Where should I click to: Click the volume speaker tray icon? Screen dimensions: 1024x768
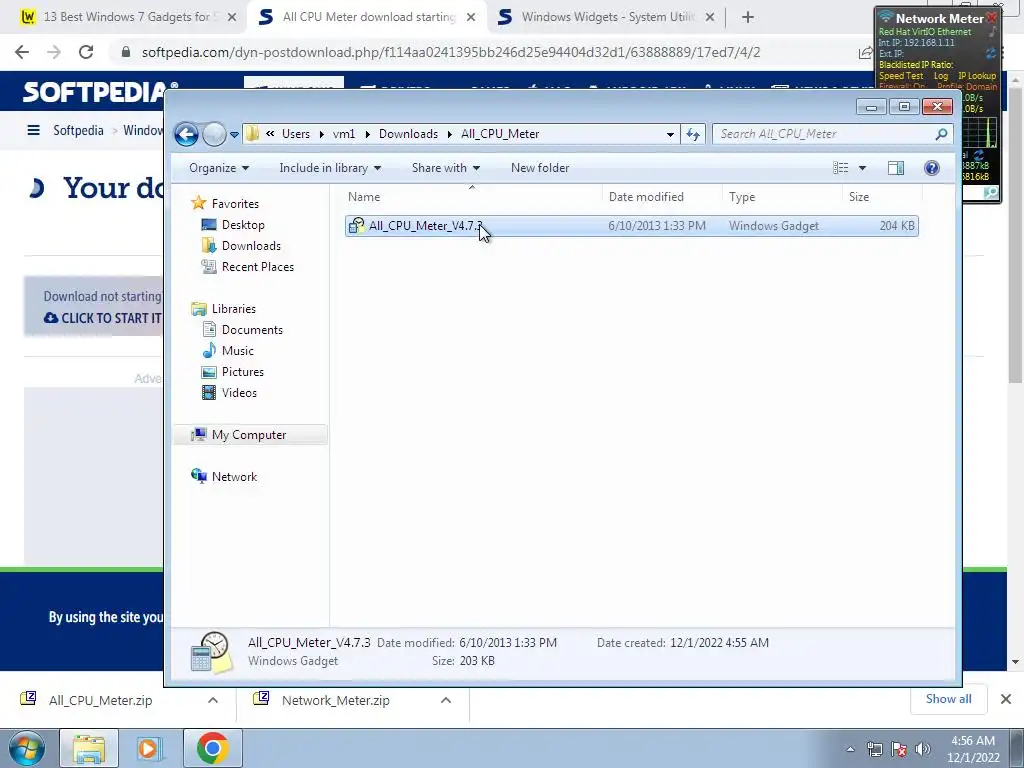pyautogui.click(x=923, y=749)
